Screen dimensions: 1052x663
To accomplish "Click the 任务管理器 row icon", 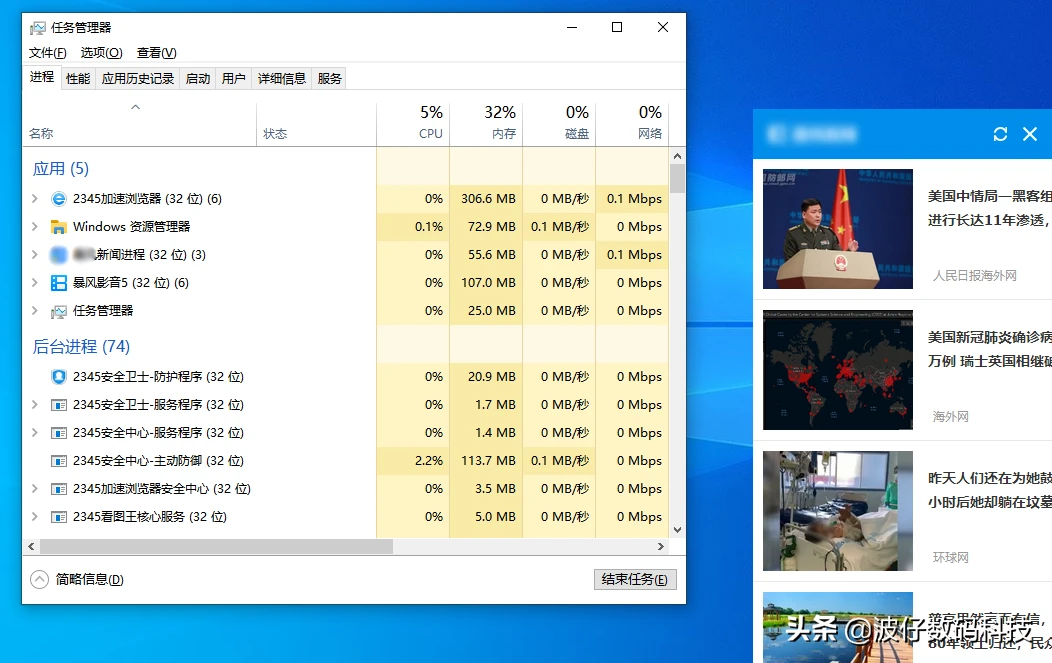I will [x=59, y=311].
